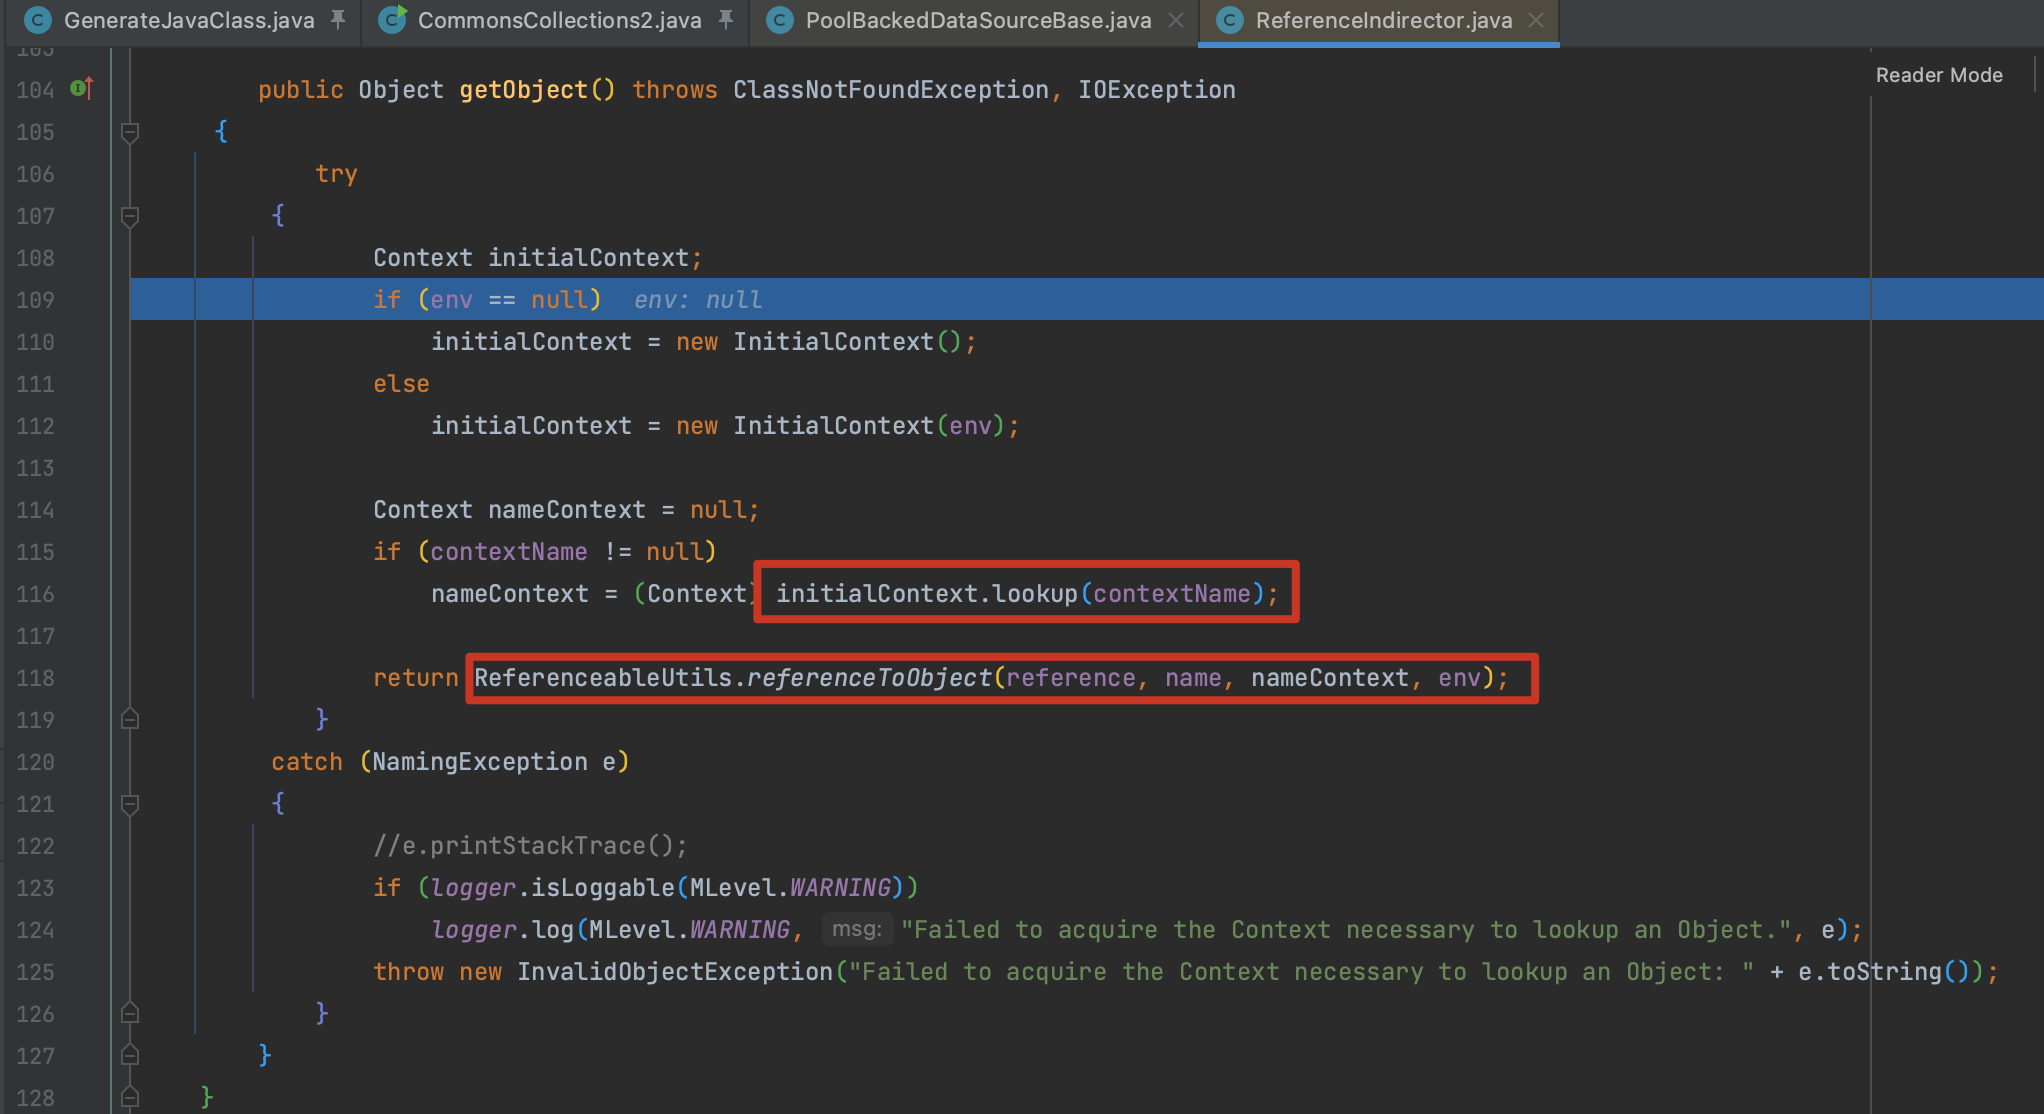Click InvalidObjectException on line 125
2044x1114 pixels.
tap(675, 972)
